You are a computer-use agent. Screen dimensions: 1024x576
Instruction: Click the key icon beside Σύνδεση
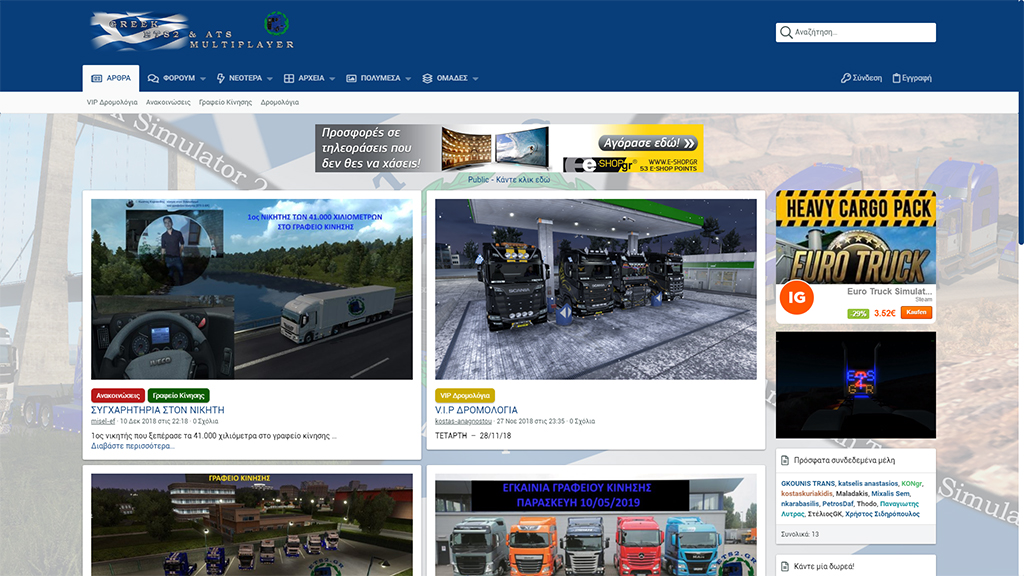click(x=846, y=78)
